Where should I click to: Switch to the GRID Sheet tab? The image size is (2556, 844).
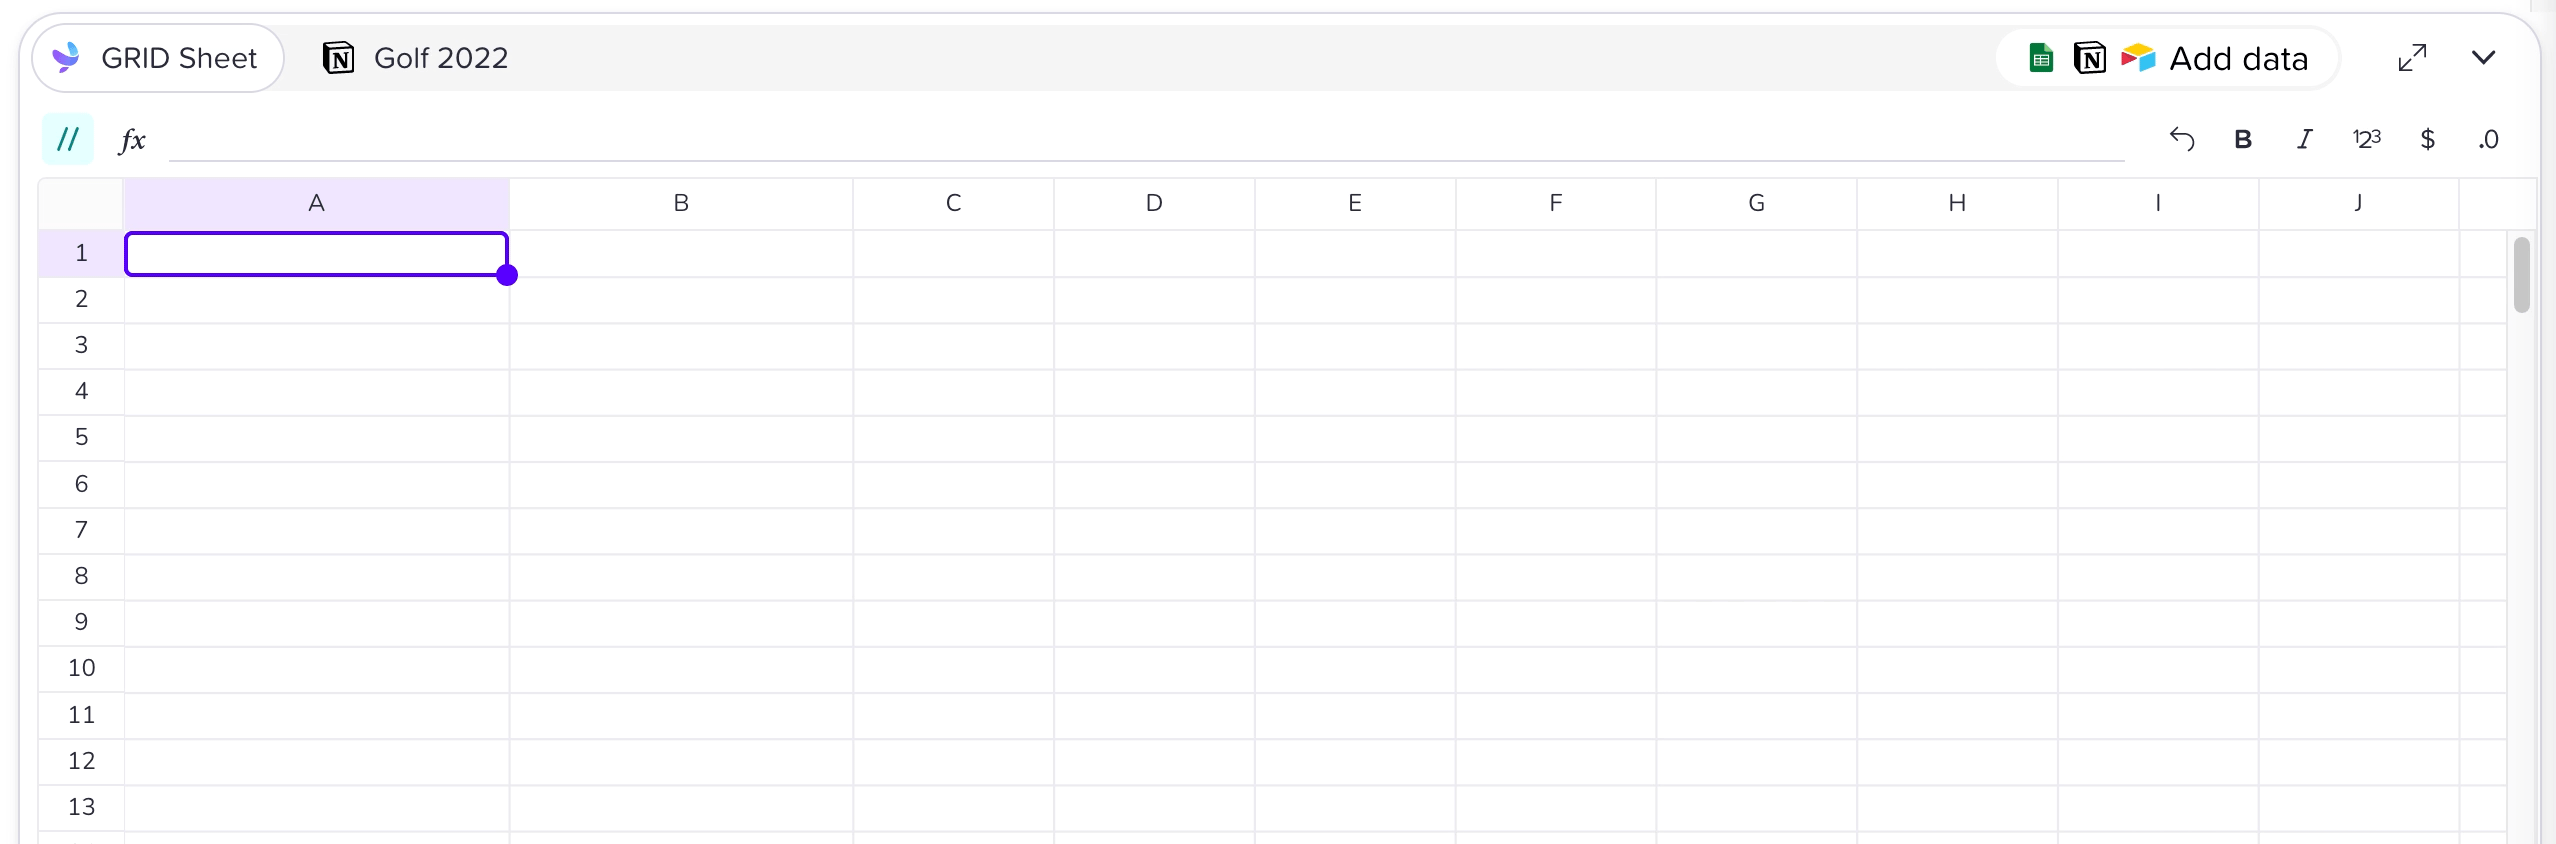coord(158,58)
